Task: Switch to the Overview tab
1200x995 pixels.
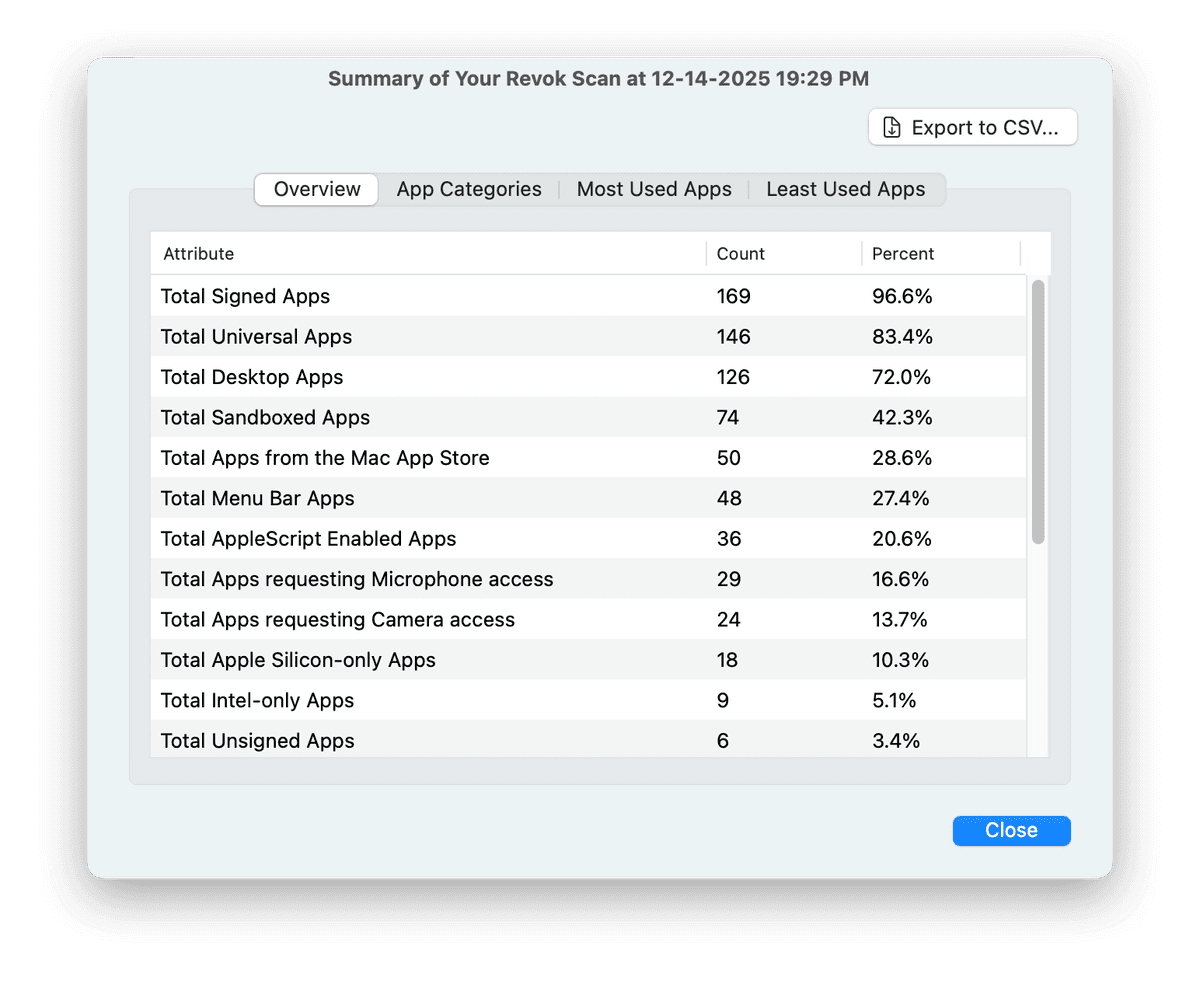Action: pos(317,190)
